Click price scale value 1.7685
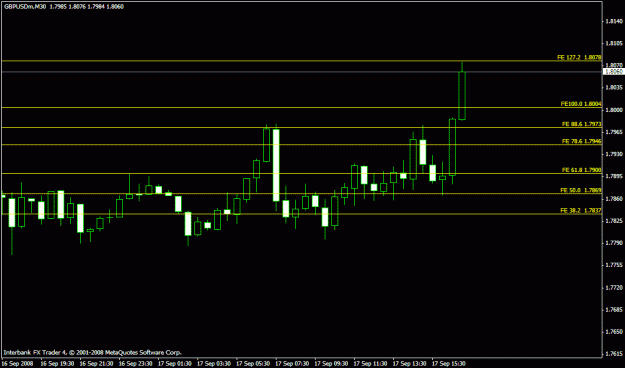Viewport: 625px width, 368px height. [x=614, y=310]
